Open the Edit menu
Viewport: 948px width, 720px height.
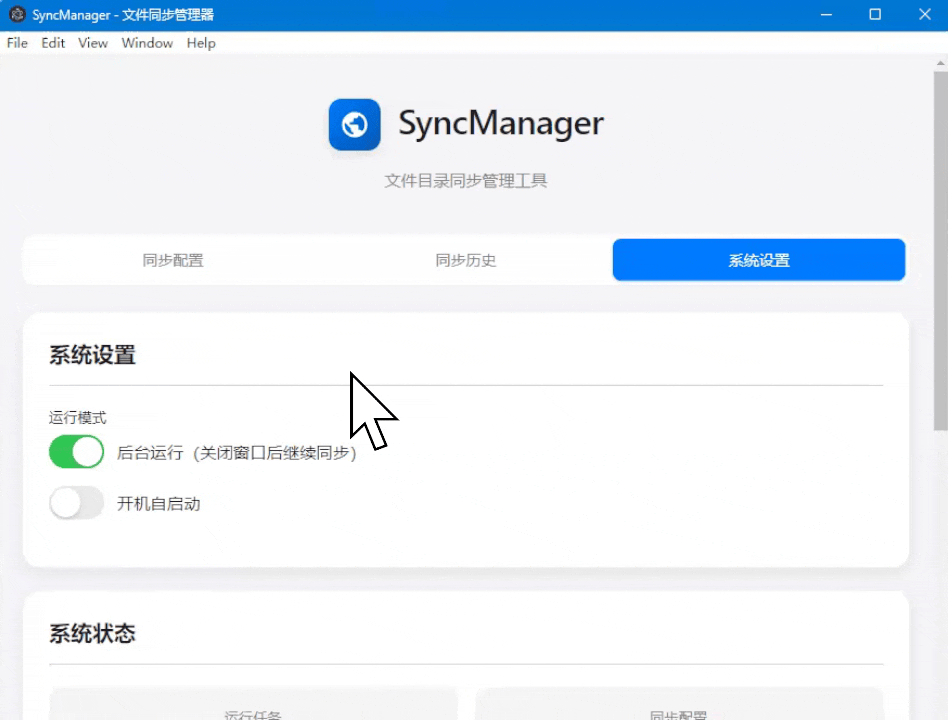click(x=52, y=43)
